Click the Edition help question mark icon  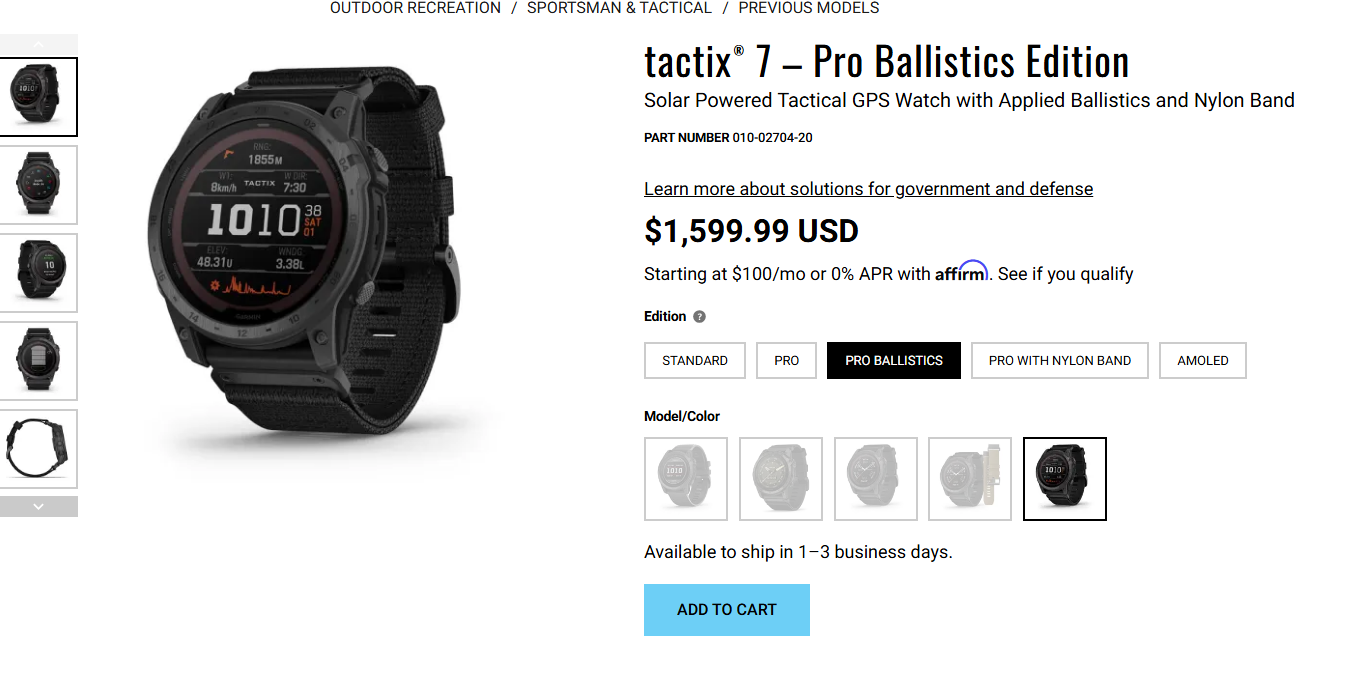tap(698, 316)
